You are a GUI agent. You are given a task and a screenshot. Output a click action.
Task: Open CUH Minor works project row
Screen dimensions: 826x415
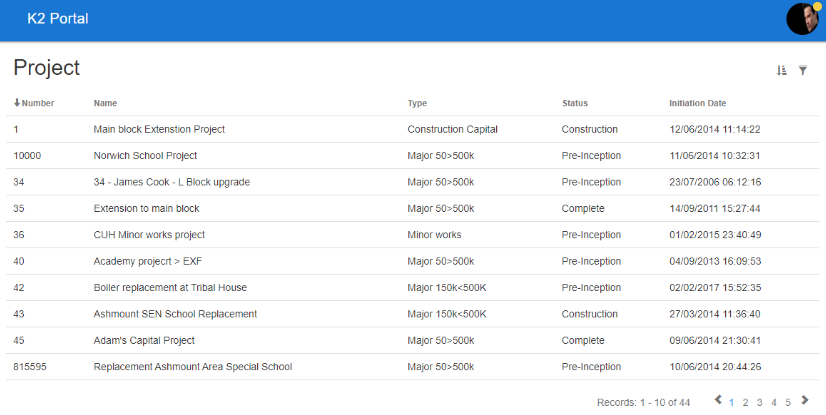(149, 235)
